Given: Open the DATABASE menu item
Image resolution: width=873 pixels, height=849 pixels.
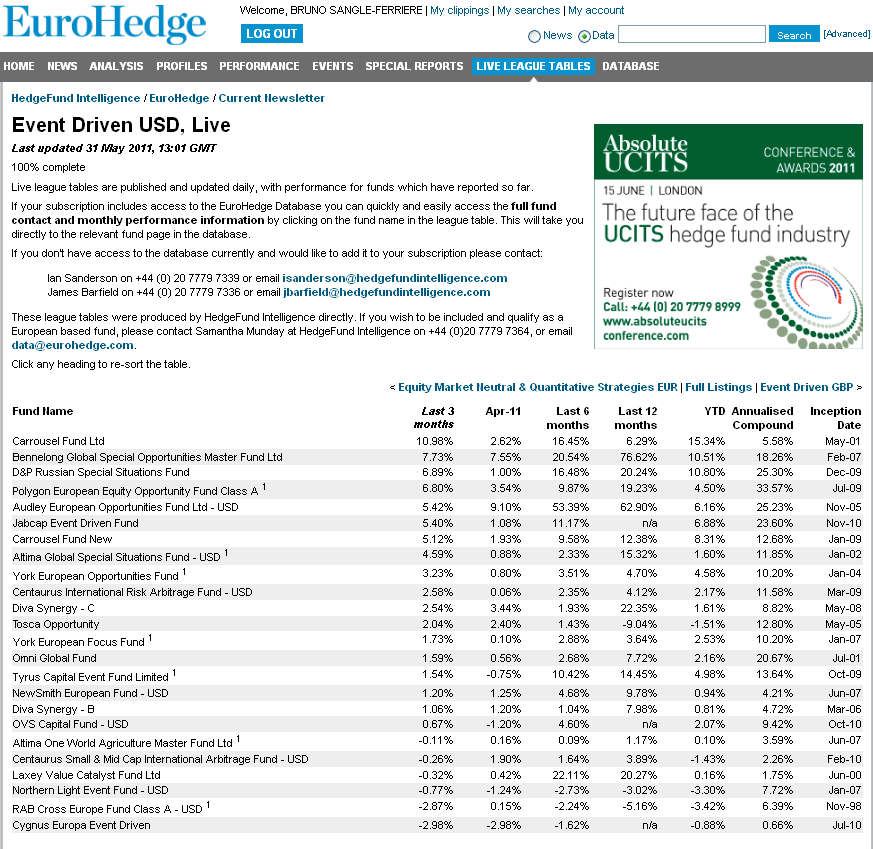Looking at the screenshot, I should coord(631,66).
